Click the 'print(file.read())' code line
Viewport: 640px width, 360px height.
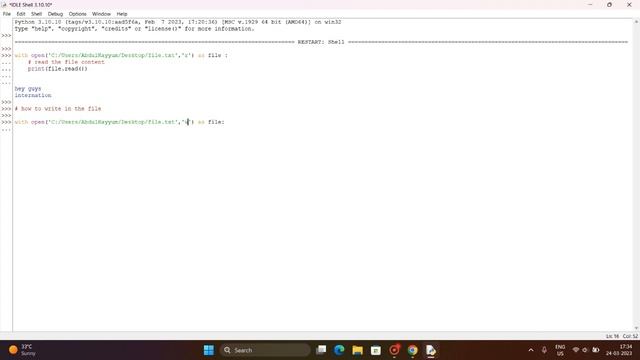click(58, 69)
